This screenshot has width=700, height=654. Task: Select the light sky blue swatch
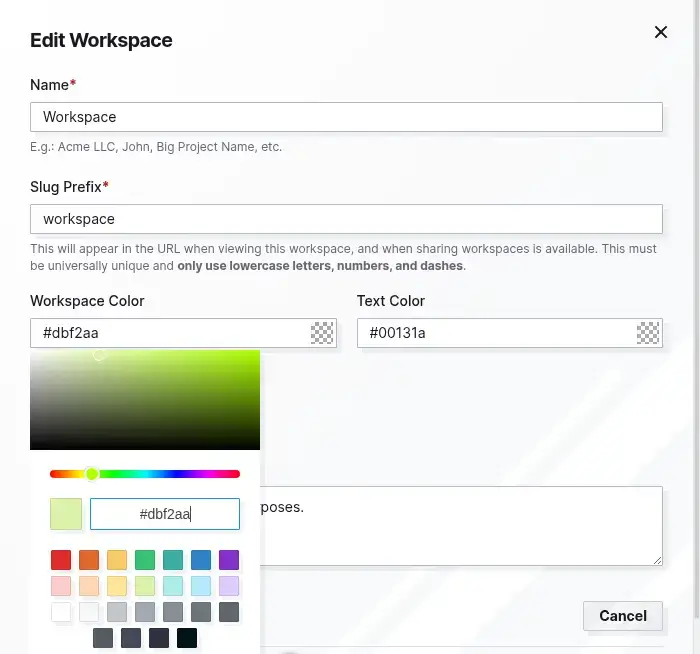(201, 586)
